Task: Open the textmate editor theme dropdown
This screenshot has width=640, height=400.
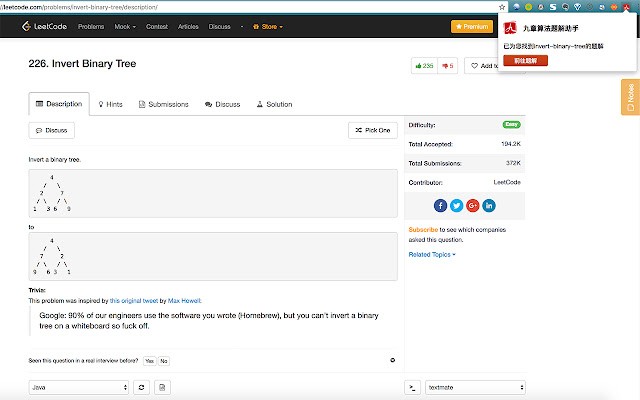Action: point(476,387)
